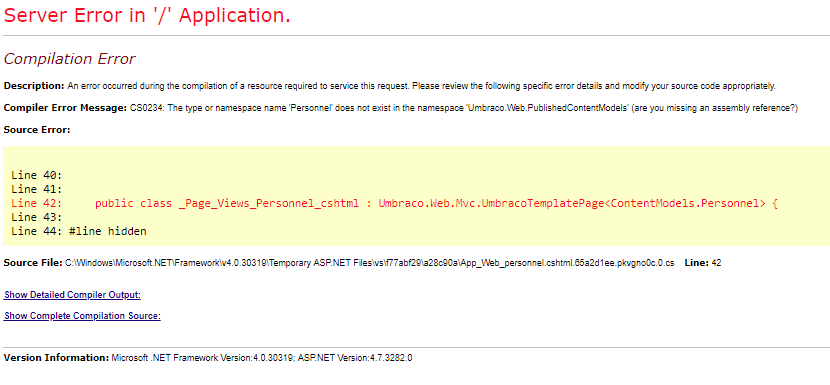Click the Source File path text

pyautogui.click(x=369, y=263)
